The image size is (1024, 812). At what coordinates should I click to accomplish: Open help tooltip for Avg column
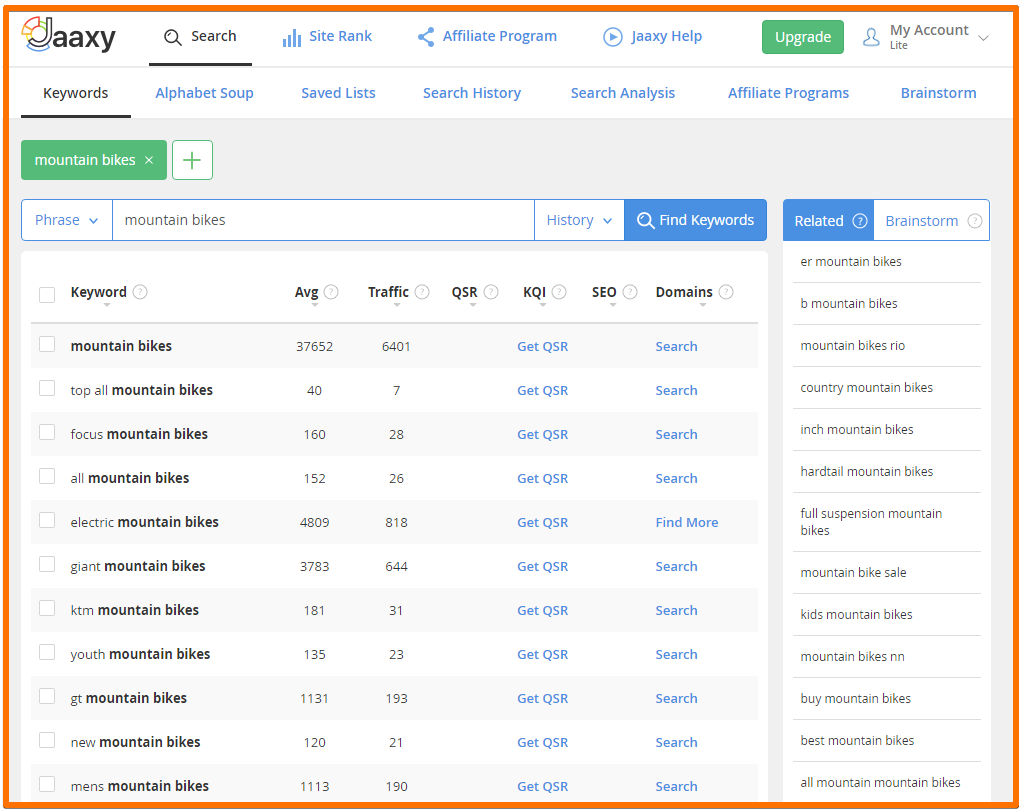[331, 292]
